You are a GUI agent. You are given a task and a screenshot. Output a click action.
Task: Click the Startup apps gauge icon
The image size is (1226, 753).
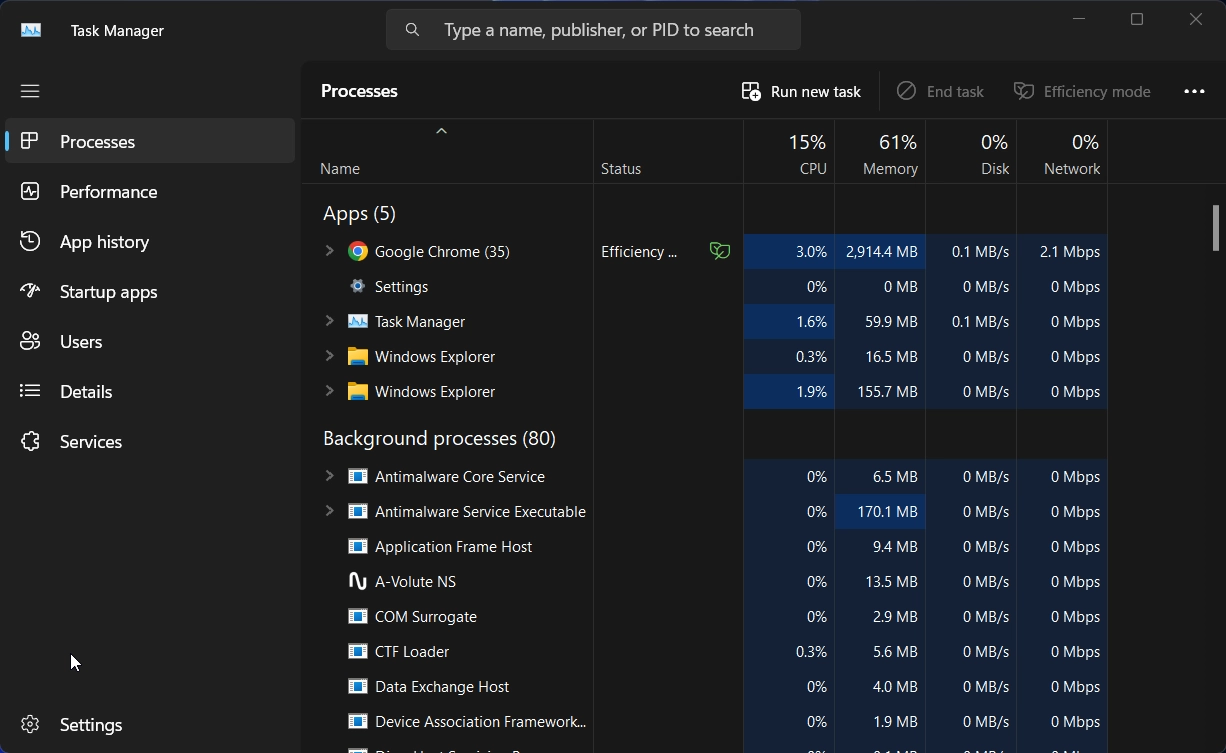(30, 291)
